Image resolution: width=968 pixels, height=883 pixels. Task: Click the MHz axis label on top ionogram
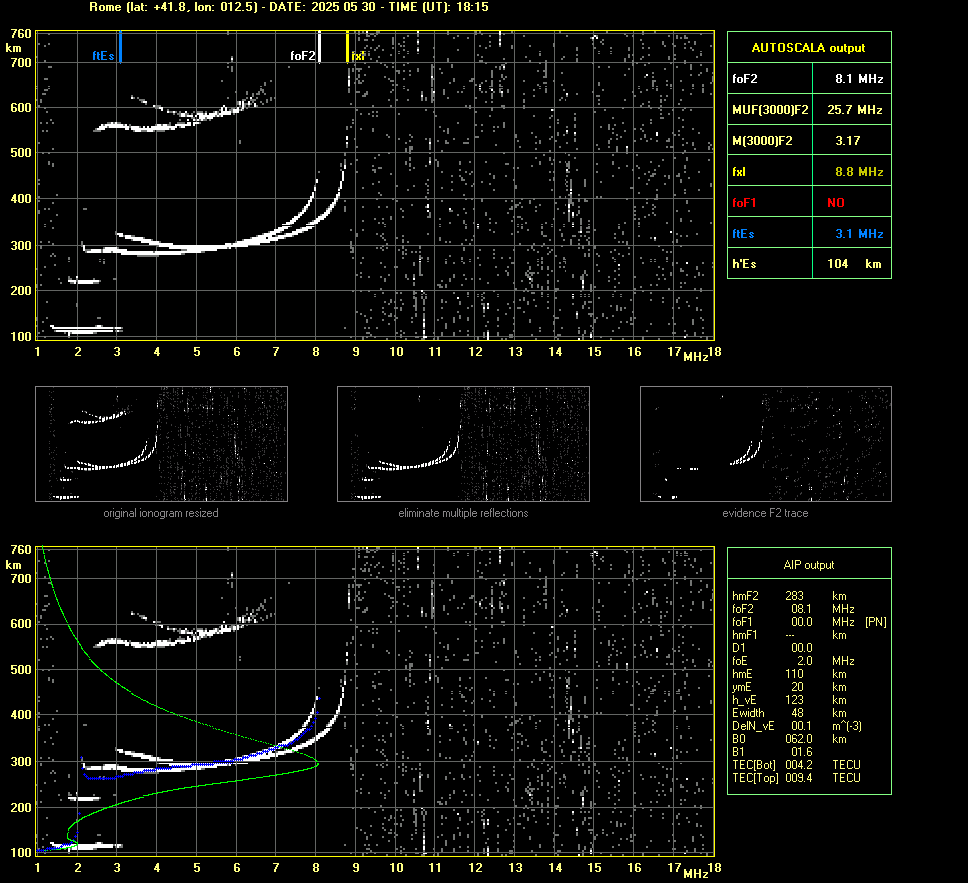coord(696,357)
